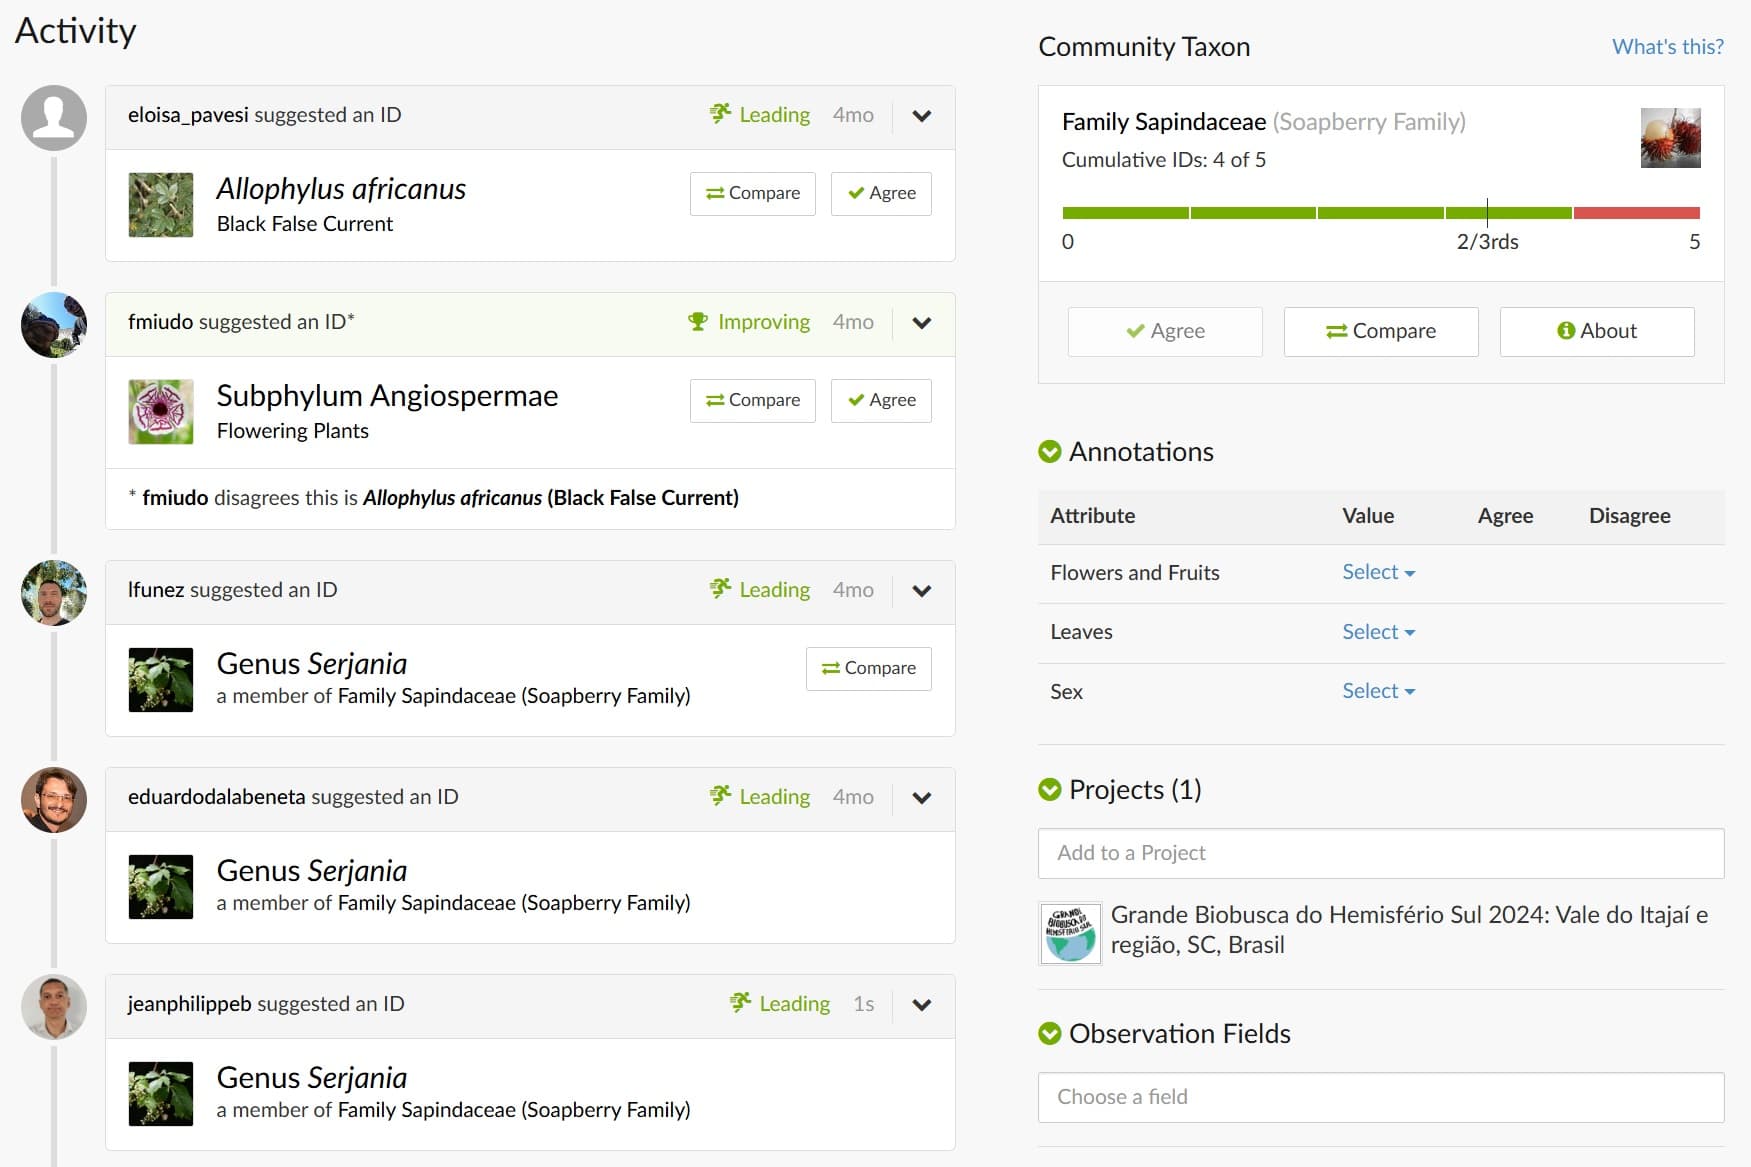Screen dimensions: 1751x1167
Task: Click eloisa_pavesi's default avatar icon
Action: click(x=54, y=118)
